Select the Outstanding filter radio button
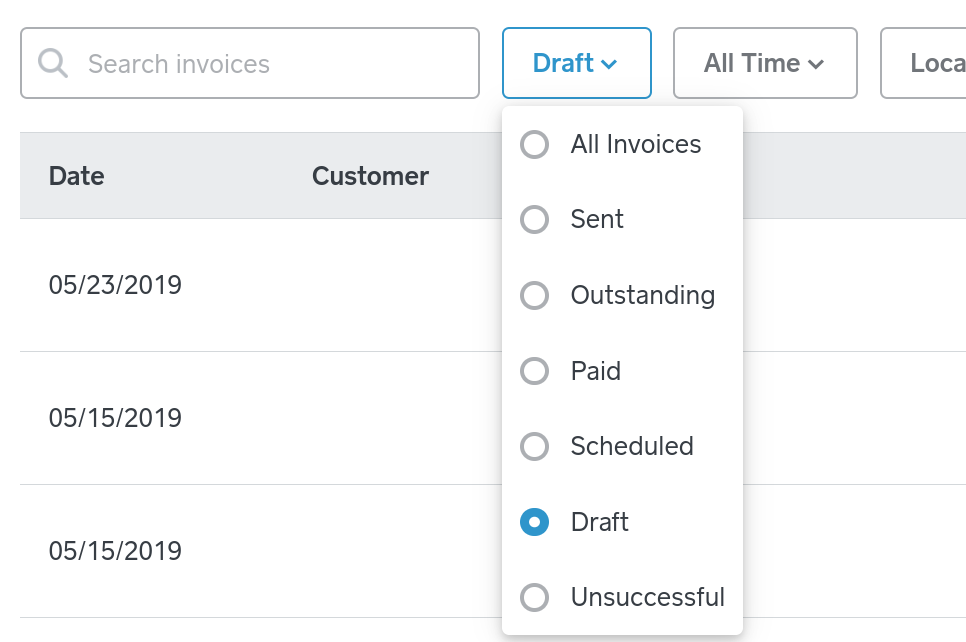Image resolution: width=966 pixels, height=642 pixels. [535, 296]
